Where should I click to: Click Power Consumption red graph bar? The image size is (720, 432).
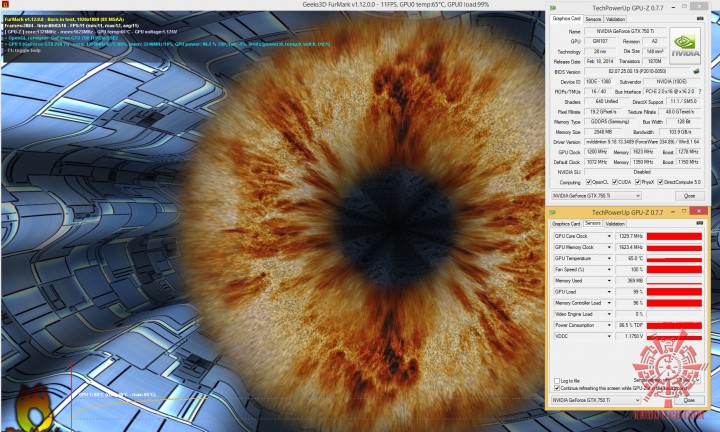[674, 325]
